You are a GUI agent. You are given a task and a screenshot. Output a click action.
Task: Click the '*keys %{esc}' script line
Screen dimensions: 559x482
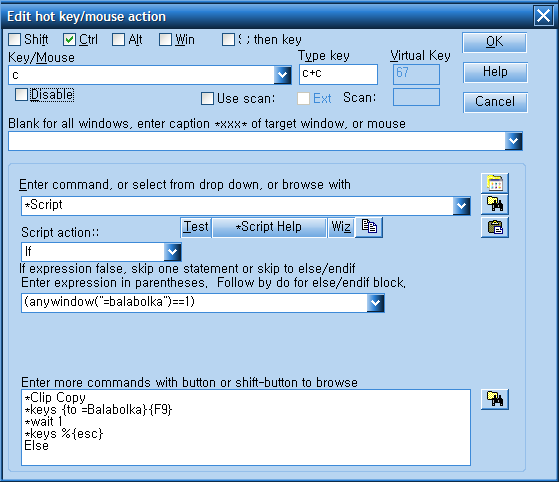tap(63, 434)
